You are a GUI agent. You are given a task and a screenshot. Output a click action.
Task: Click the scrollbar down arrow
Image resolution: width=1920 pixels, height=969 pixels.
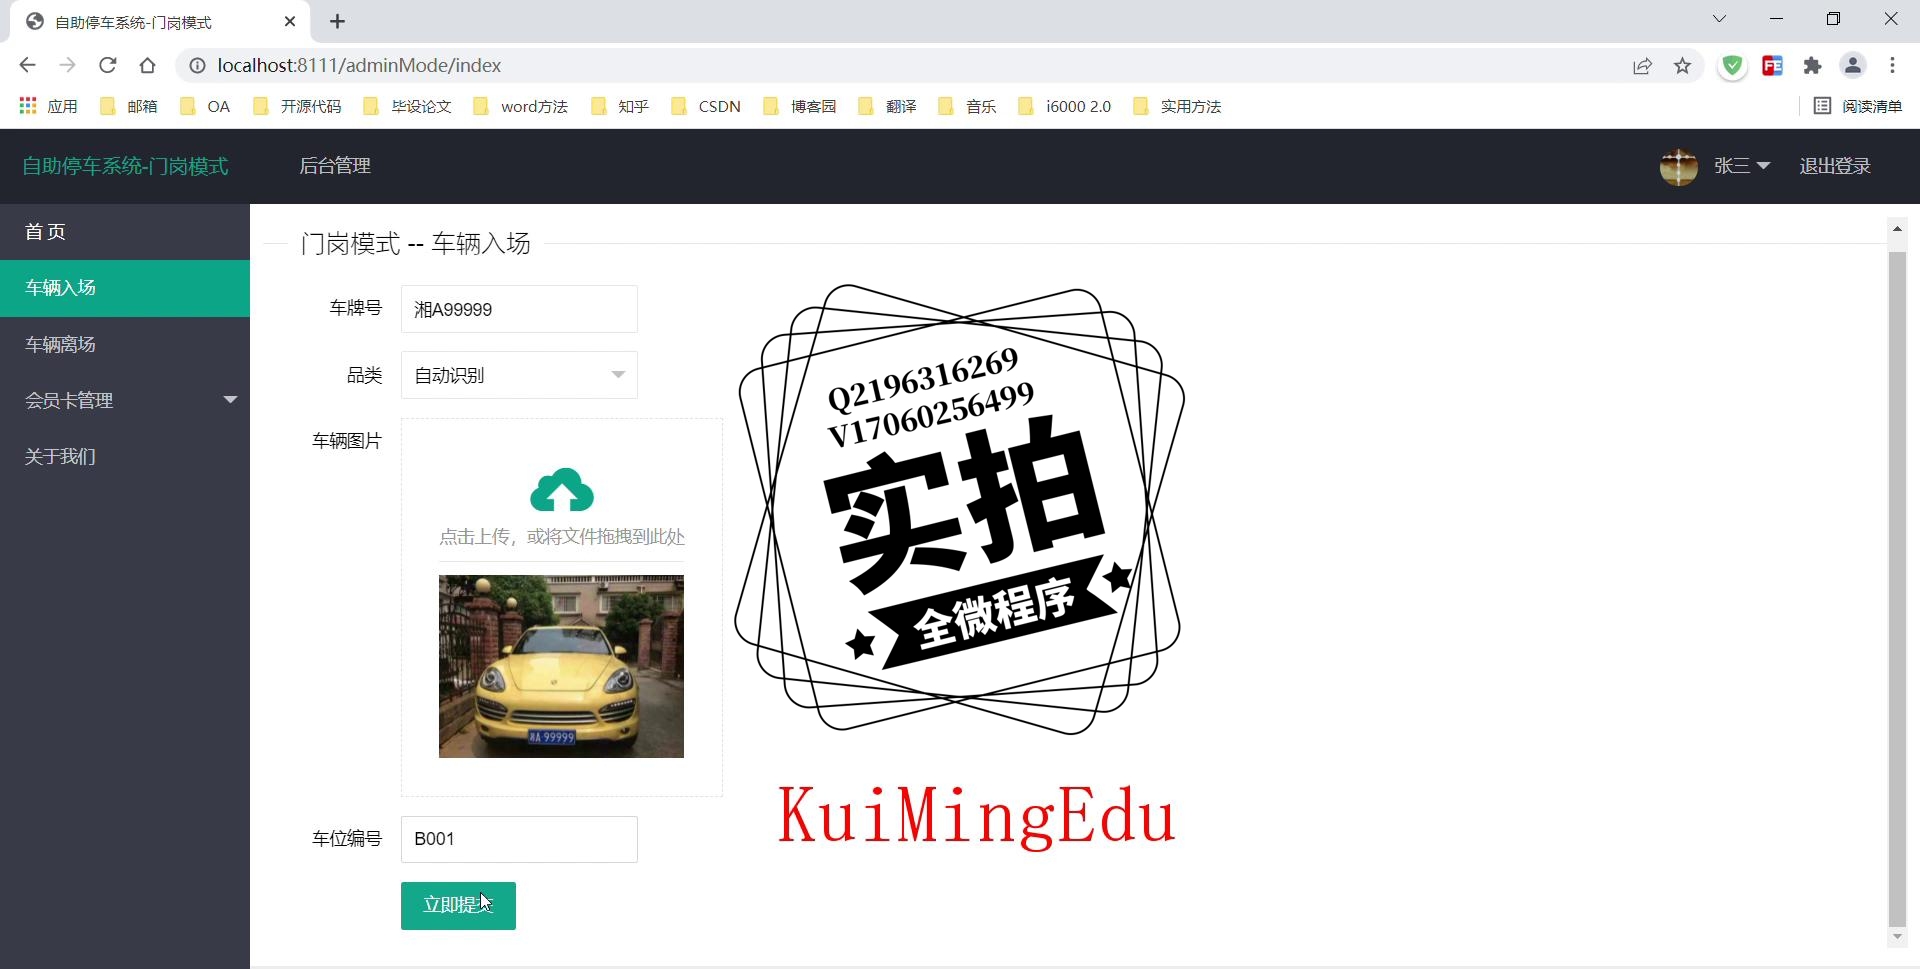(x=1897, y=938)
